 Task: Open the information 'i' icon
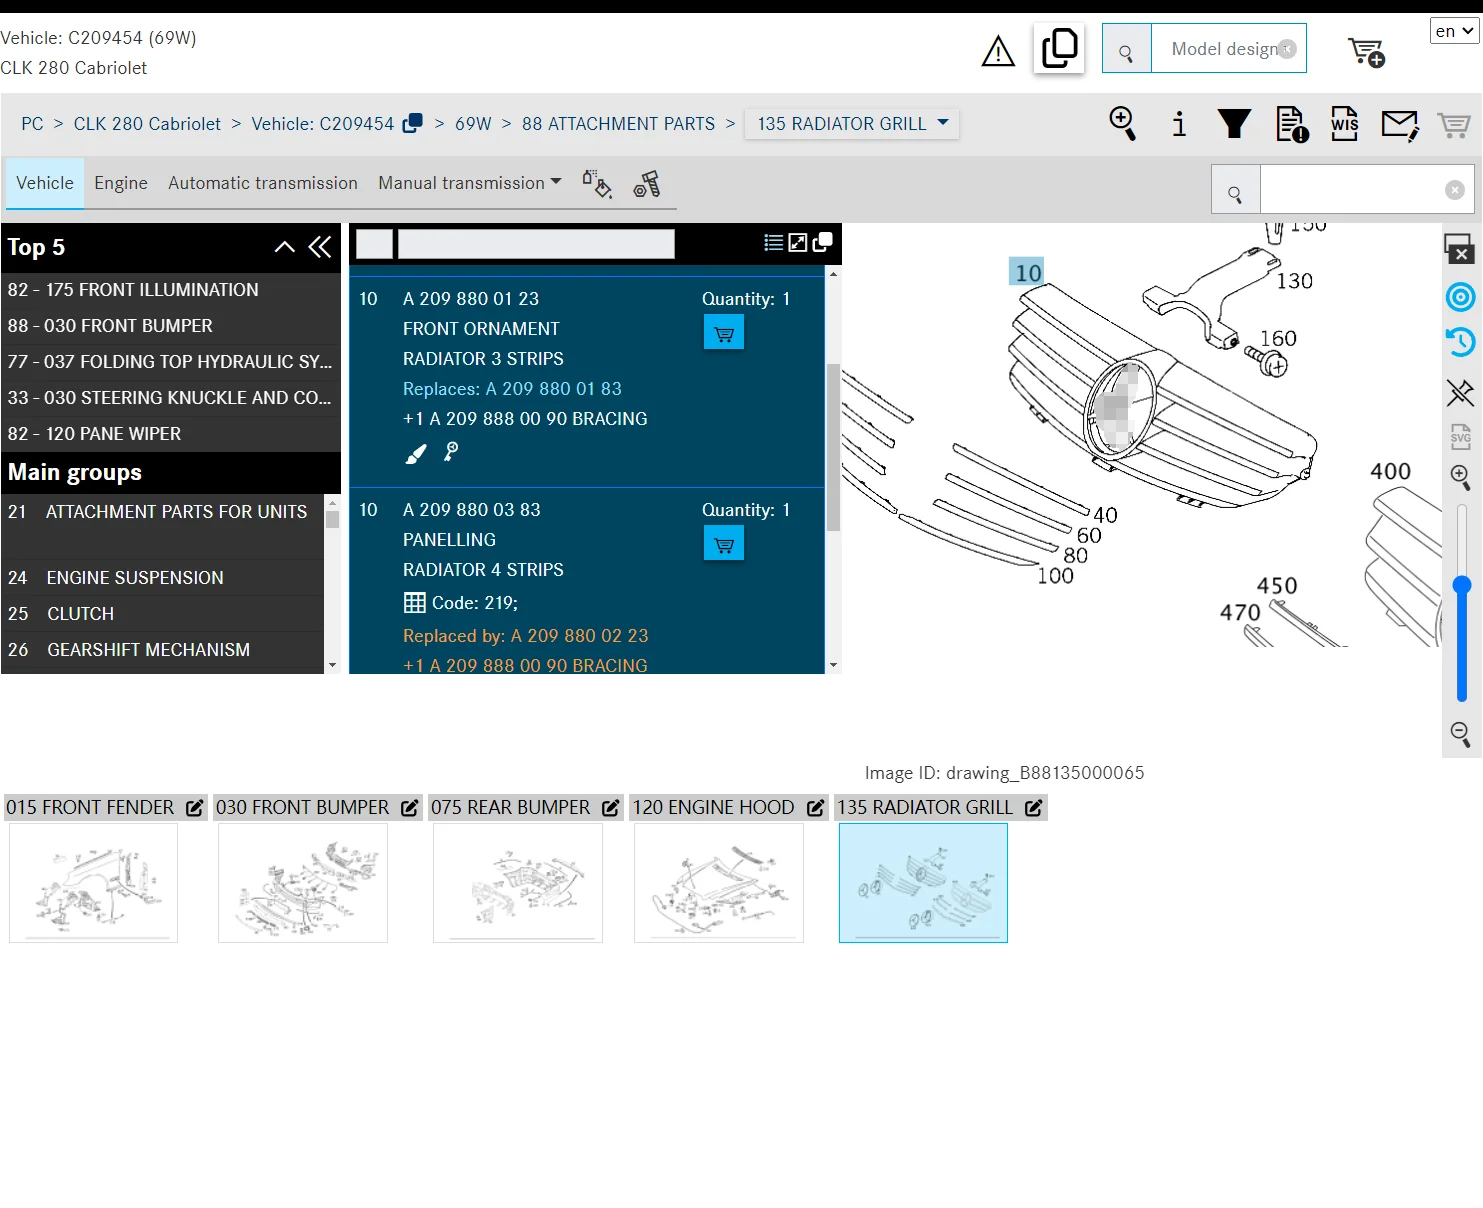click(1179, 124)
